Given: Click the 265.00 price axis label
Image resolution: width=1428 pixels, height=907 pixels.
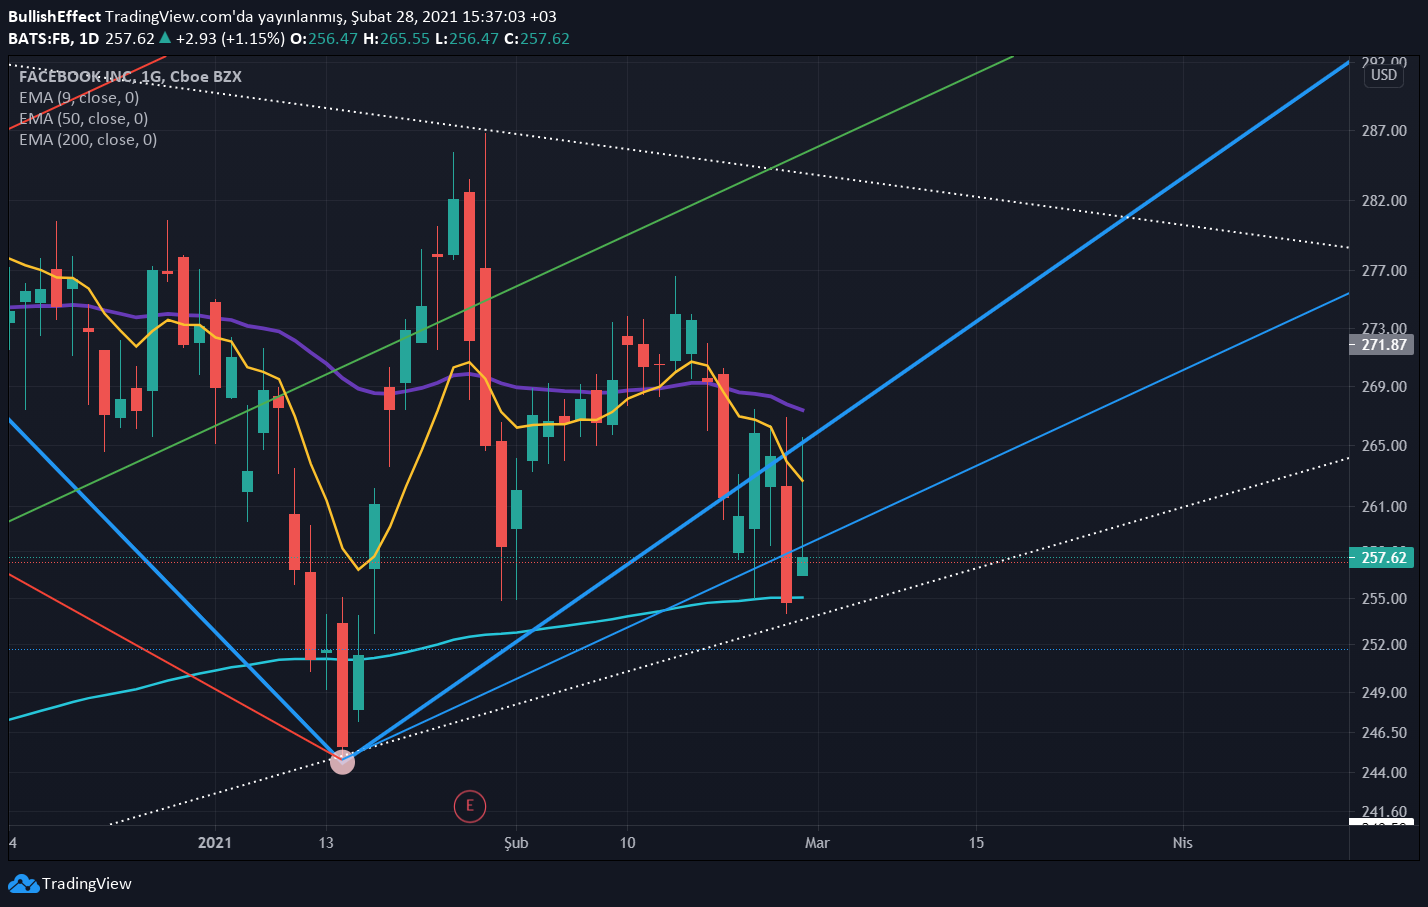Looking at the screenshot, I should [x=1384, y=446].
